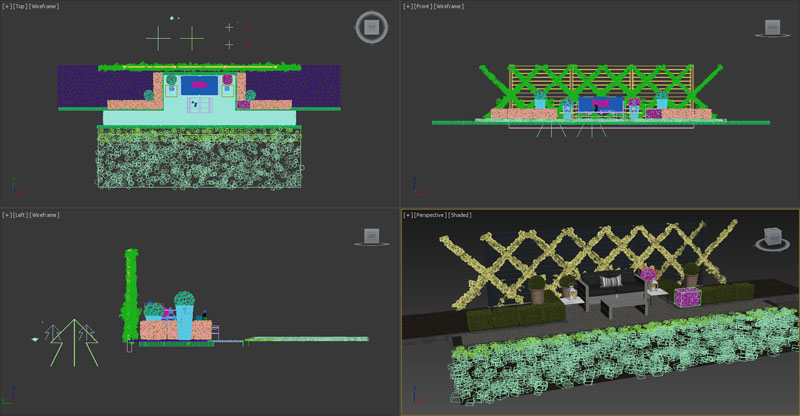The image size is (800, 416).
Task: Open the Shaded display mode menu
Action: (x=461, y=214)
